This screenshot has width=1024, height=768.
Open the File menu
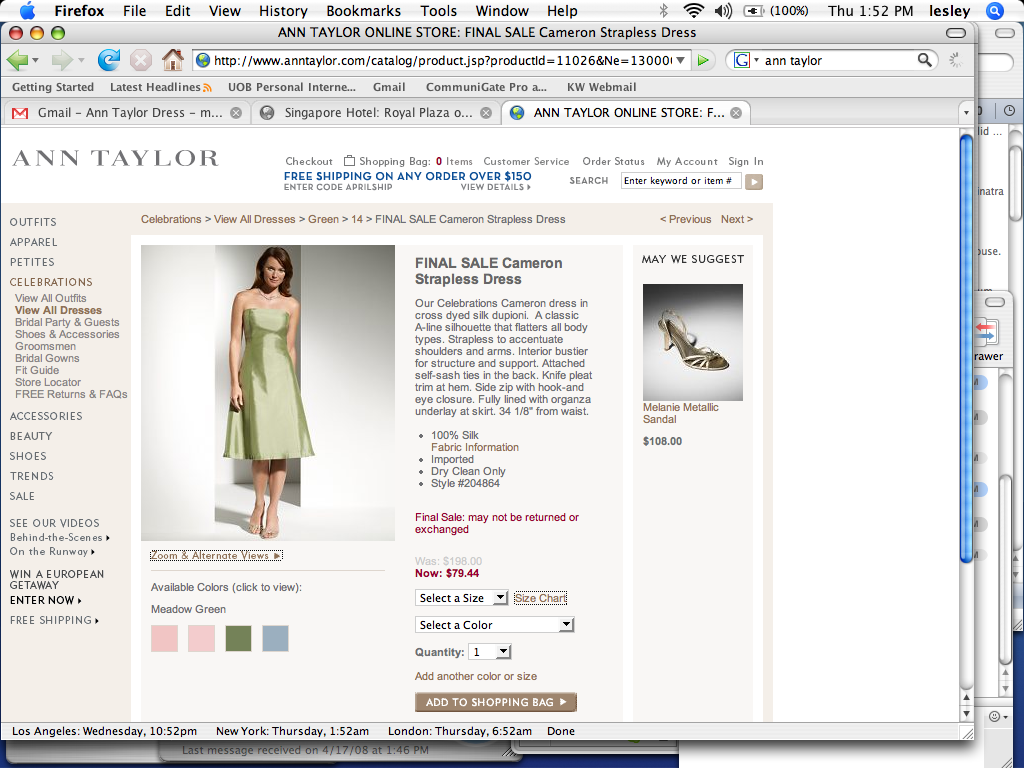point(135,11)
